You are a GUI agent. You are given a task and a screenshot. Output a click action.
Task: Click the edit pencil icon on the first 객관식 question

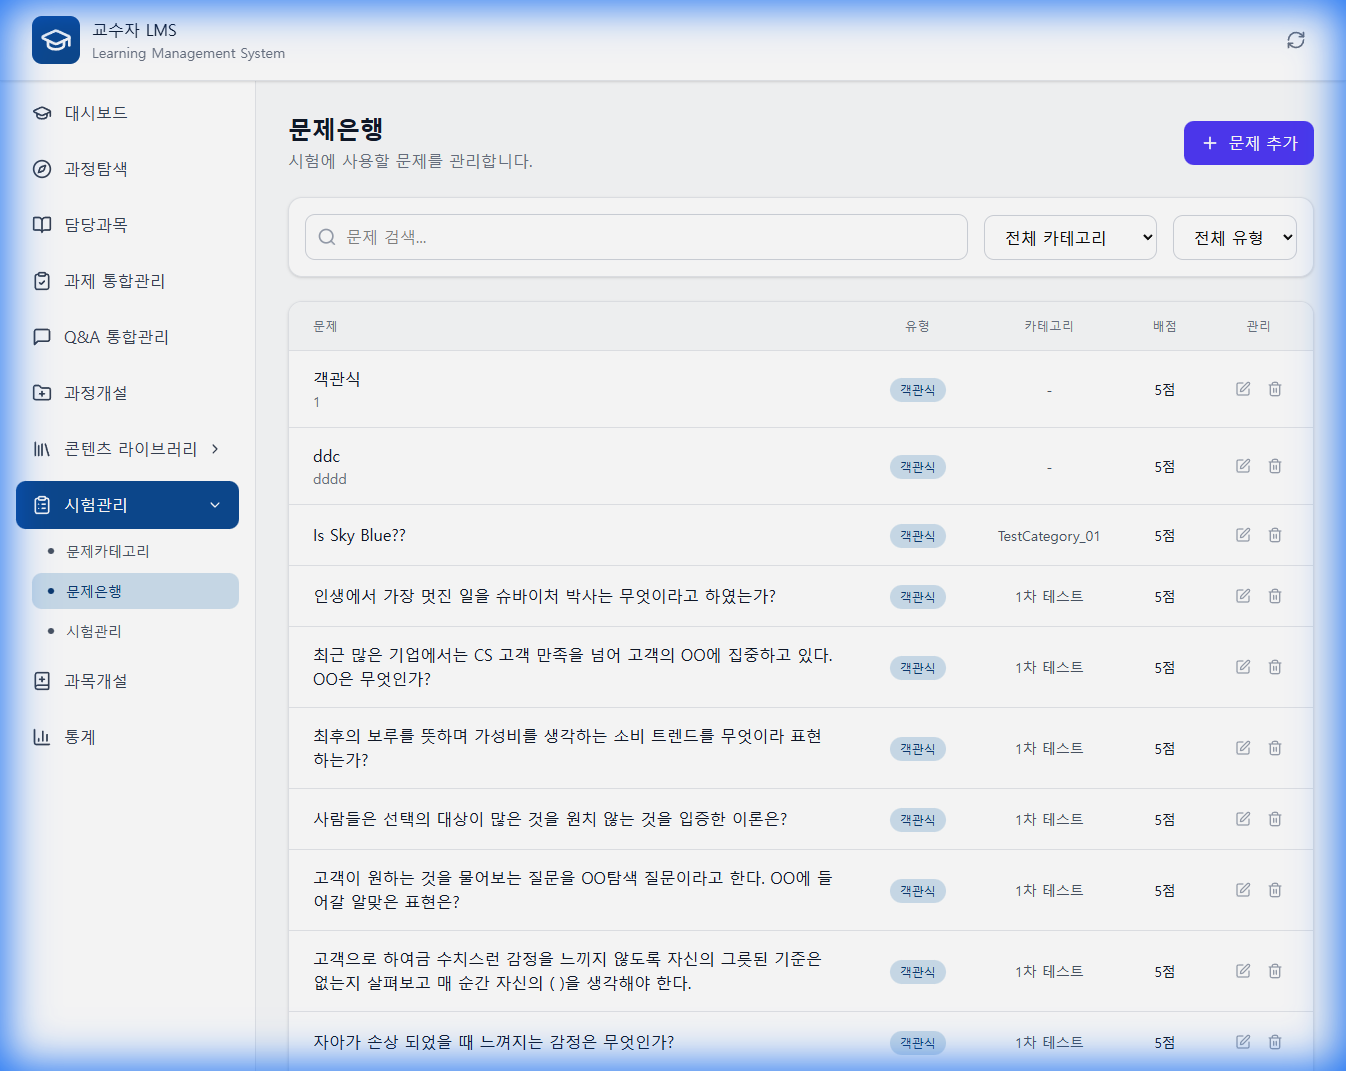click(x=1242, y=389)
